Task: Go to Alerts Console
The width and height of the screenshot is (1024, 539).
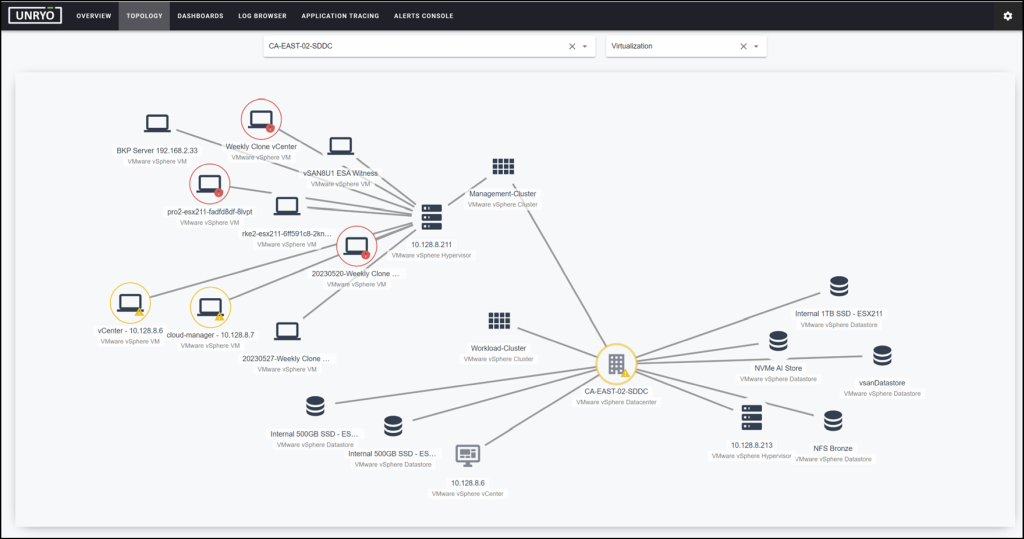Action: click(x=423, y=16)
